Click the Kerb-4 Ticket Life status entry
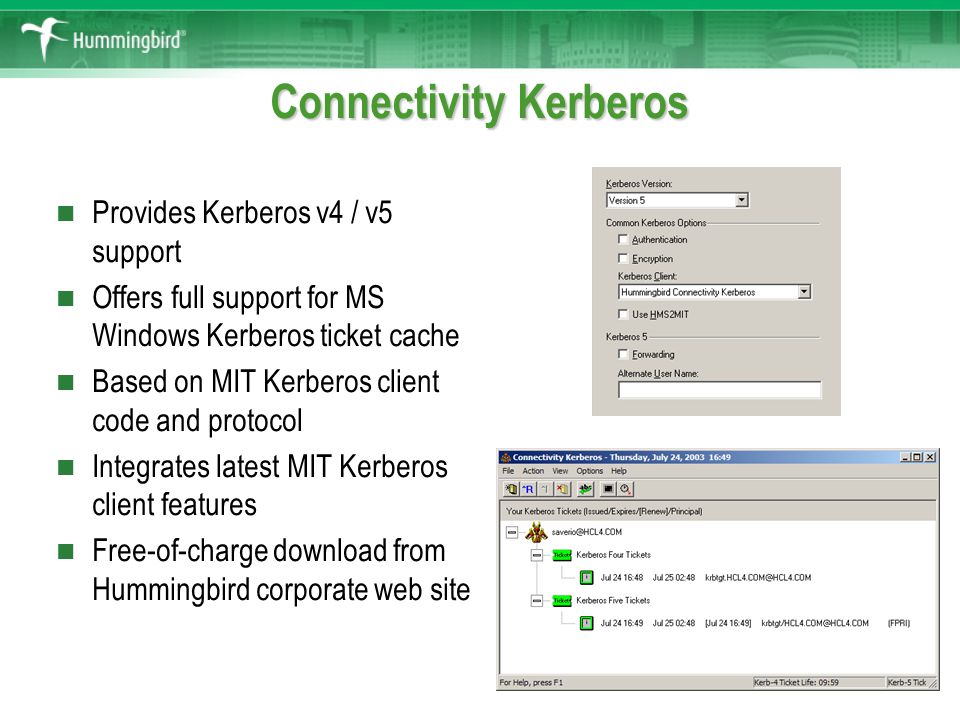Viewport: 960px width, 720px height. (819, 683)
